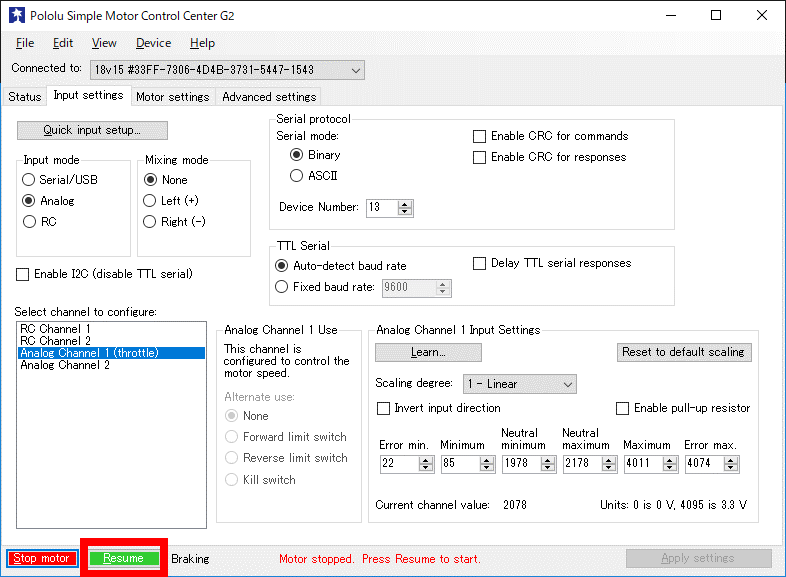Viewport: 786px width, 577px height.
Task: Click the Pololu app icon in title bar
Action: click(17, 16)
